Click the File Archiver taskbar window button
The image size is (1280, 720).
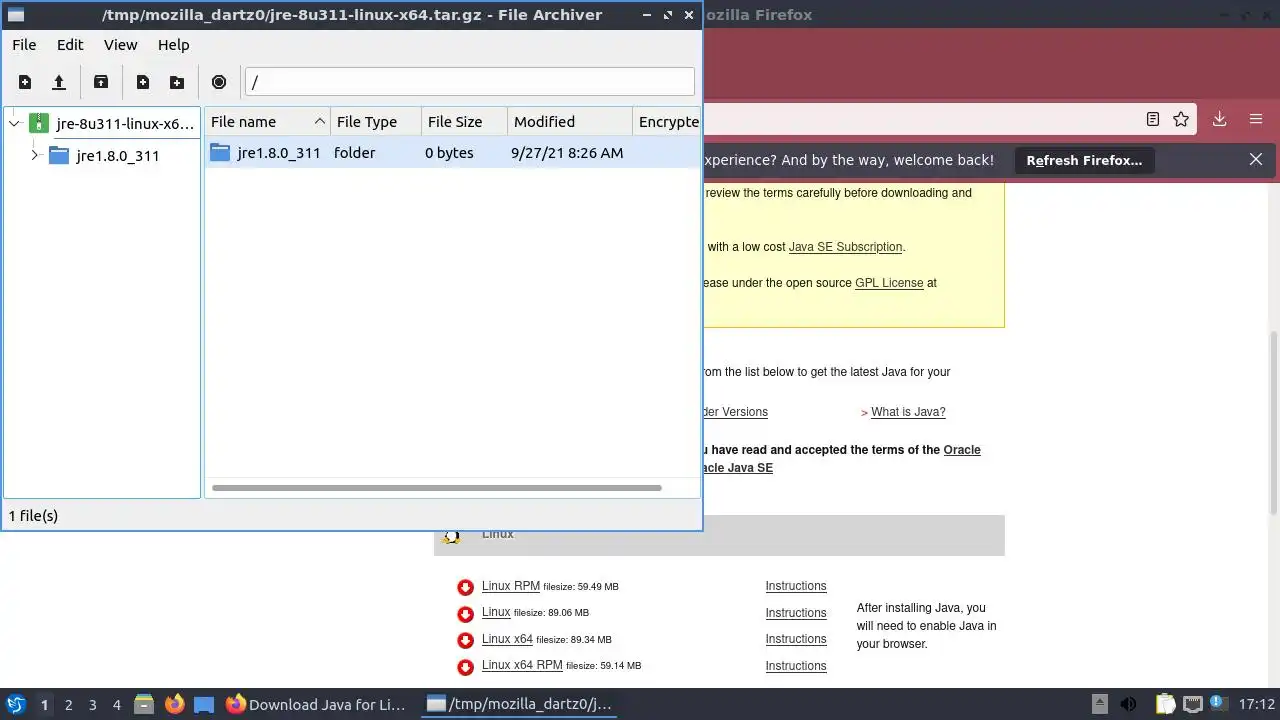click(x=519, y=704)
